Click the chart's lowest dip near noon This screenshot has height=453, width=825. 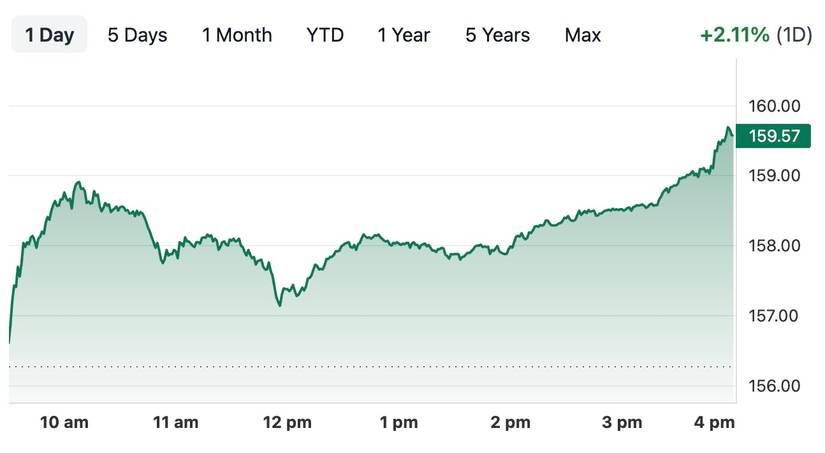coord(280,304)
